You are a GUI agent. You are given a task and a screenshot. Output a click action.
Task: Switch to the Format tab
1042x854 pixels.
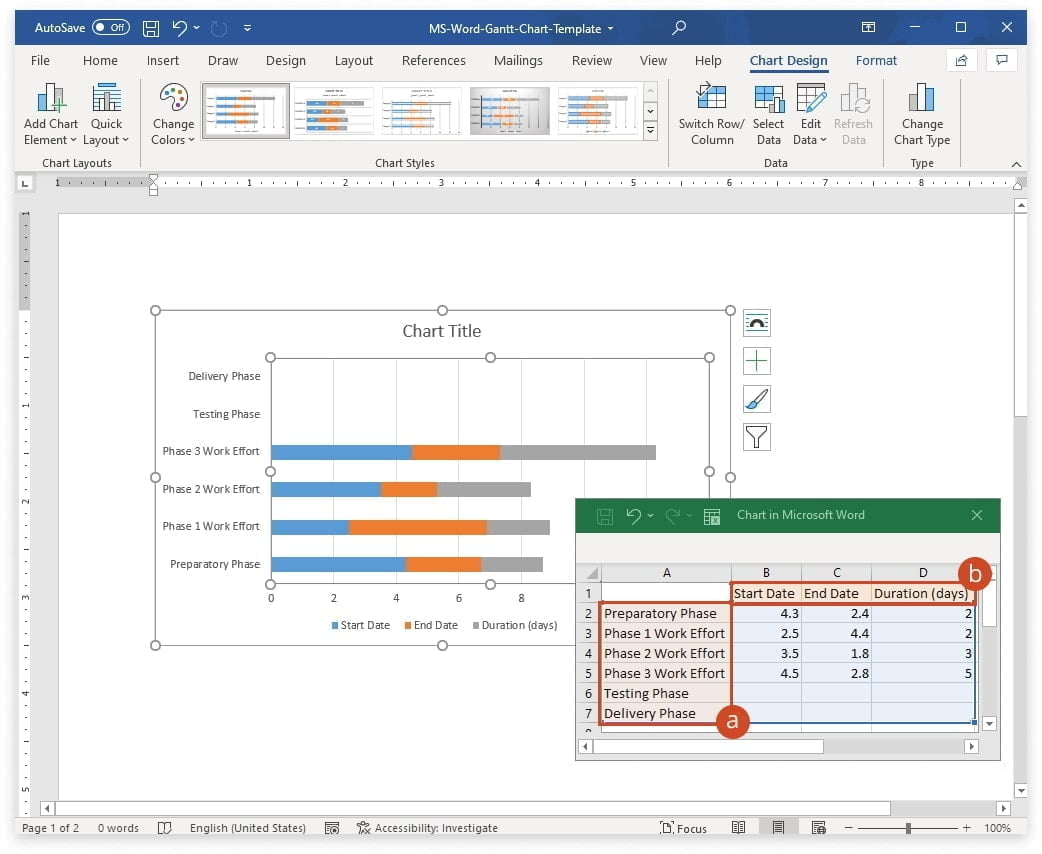pos(876,60)
